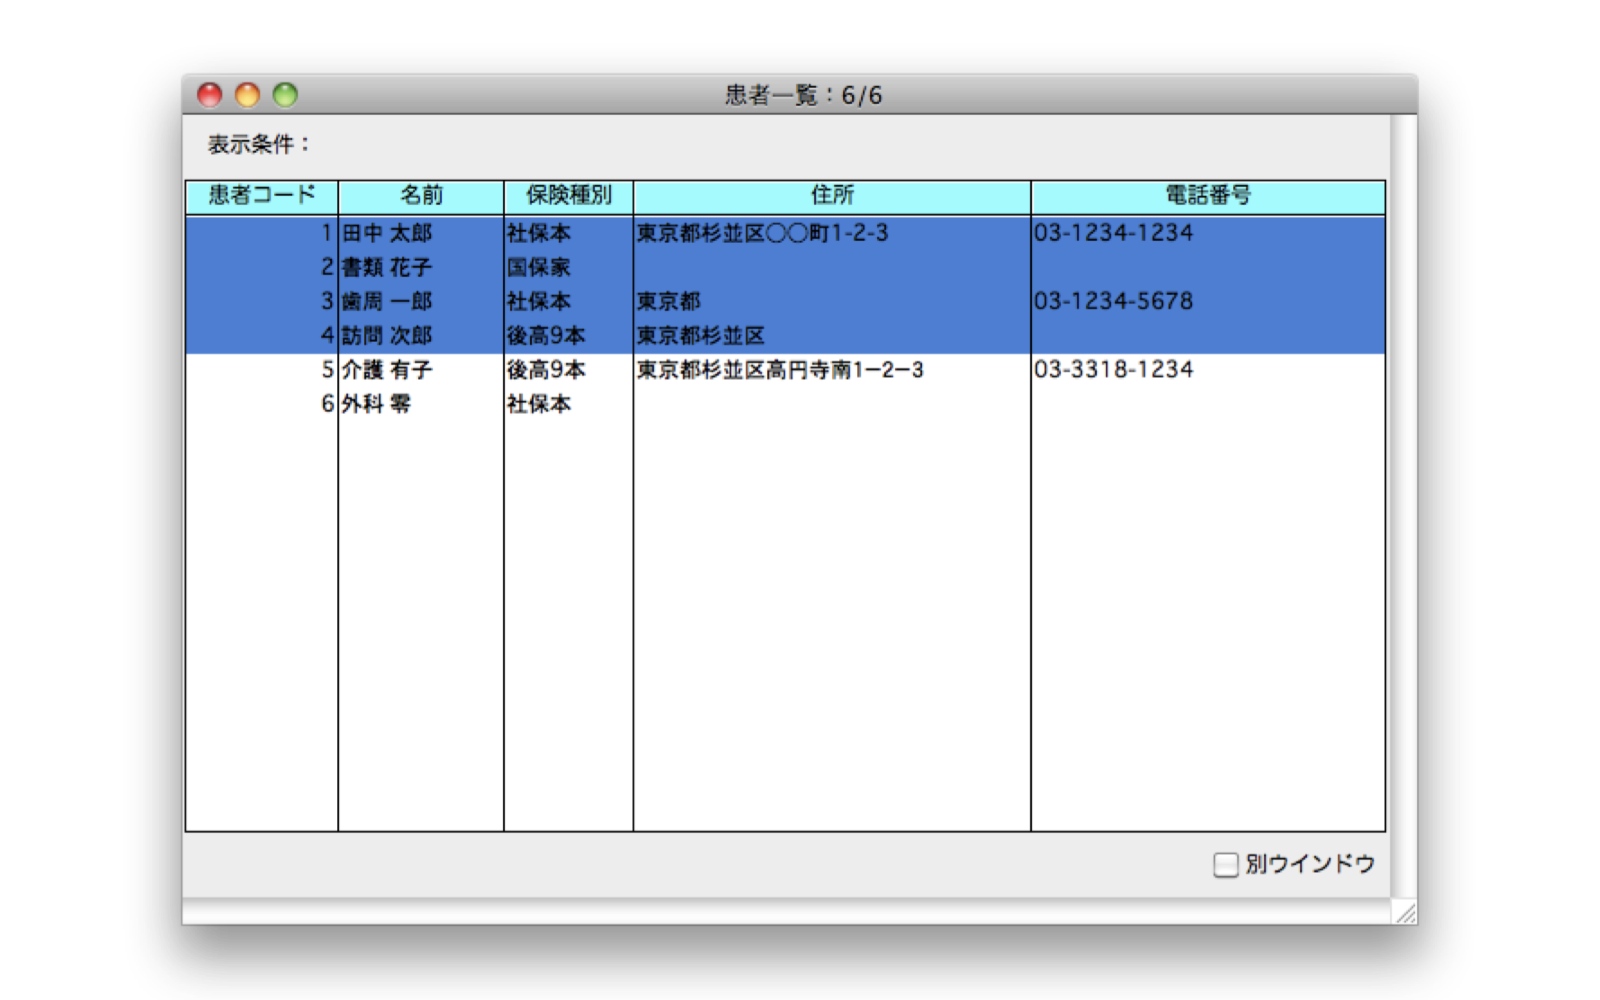
Task: Sort by the 名前 column header
Action: 421,196
